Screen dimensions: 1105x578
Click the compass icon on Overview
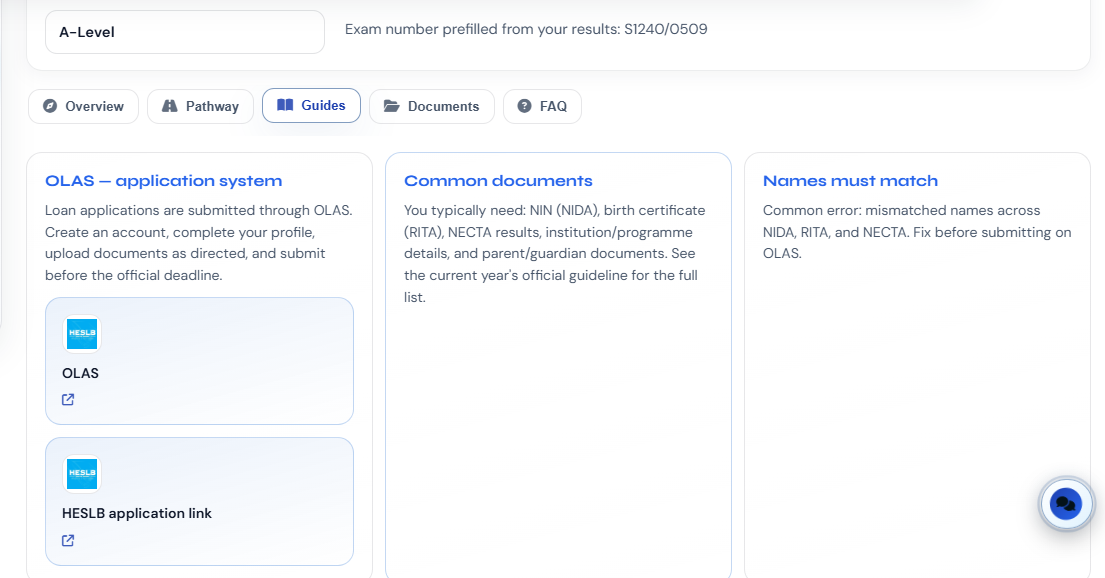[50, 106]
